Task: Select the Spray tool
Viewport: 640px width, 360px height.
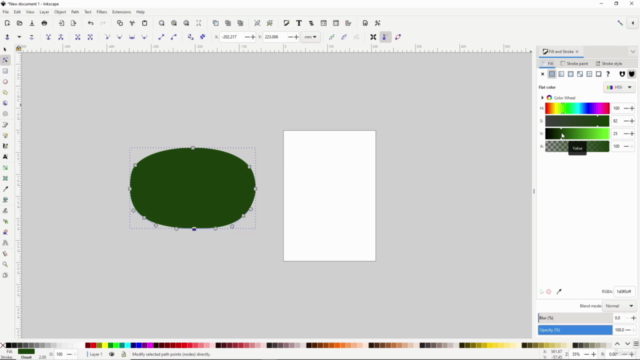Action: (x=5, y=221)
